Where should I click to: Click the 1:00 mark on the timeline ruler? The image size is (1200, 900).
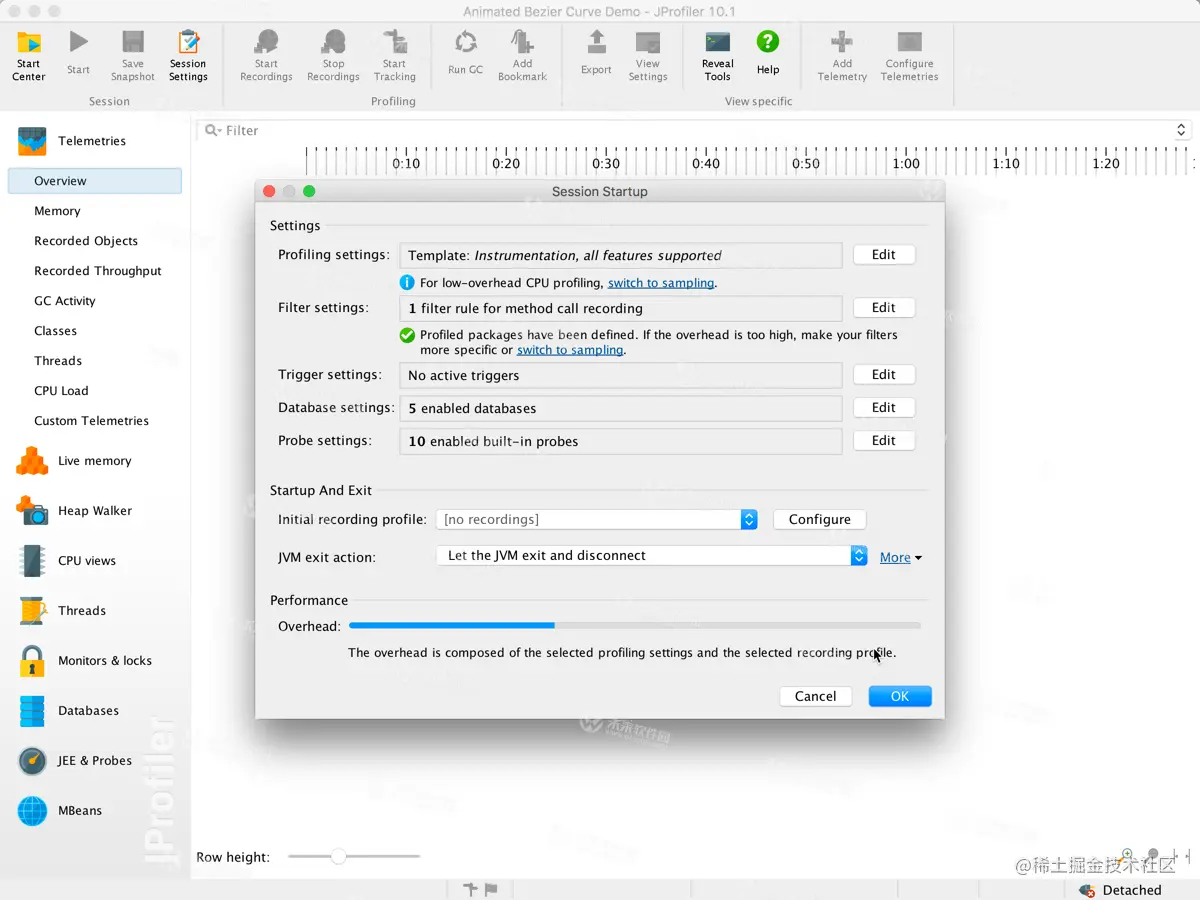pyautogui.click(x=906, y=163)
